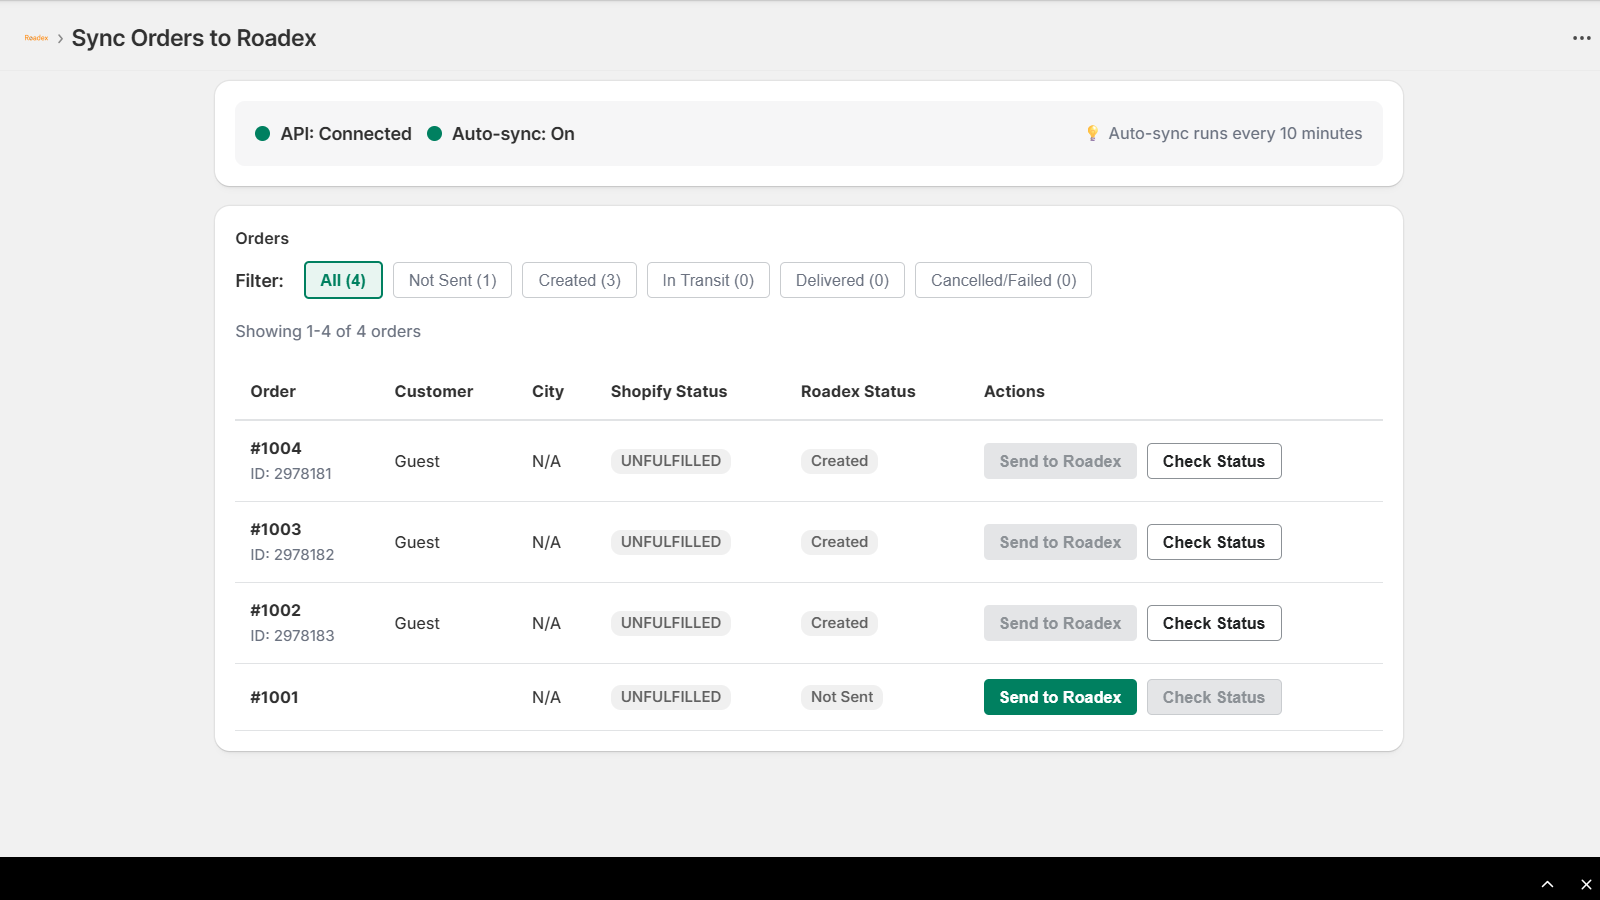Show Cancelled/Failed (0) orders

coord(1003,280)
